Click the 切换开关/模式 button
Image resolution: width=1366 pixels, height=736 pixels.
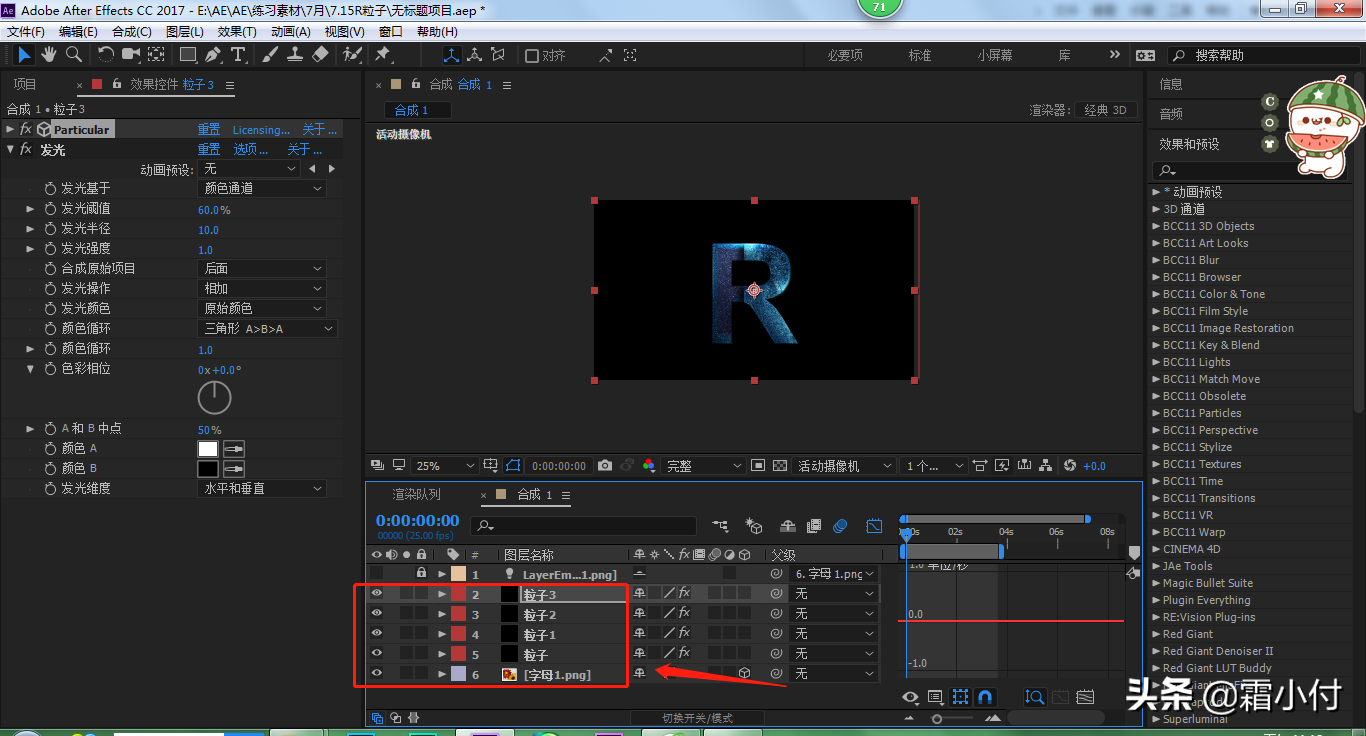coord(697,718)
